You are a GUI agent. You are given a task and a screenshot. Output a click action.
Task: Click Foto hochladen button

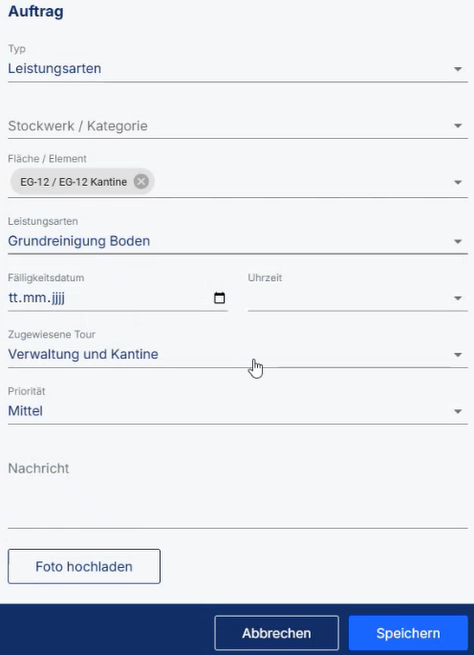pos(84,566)
